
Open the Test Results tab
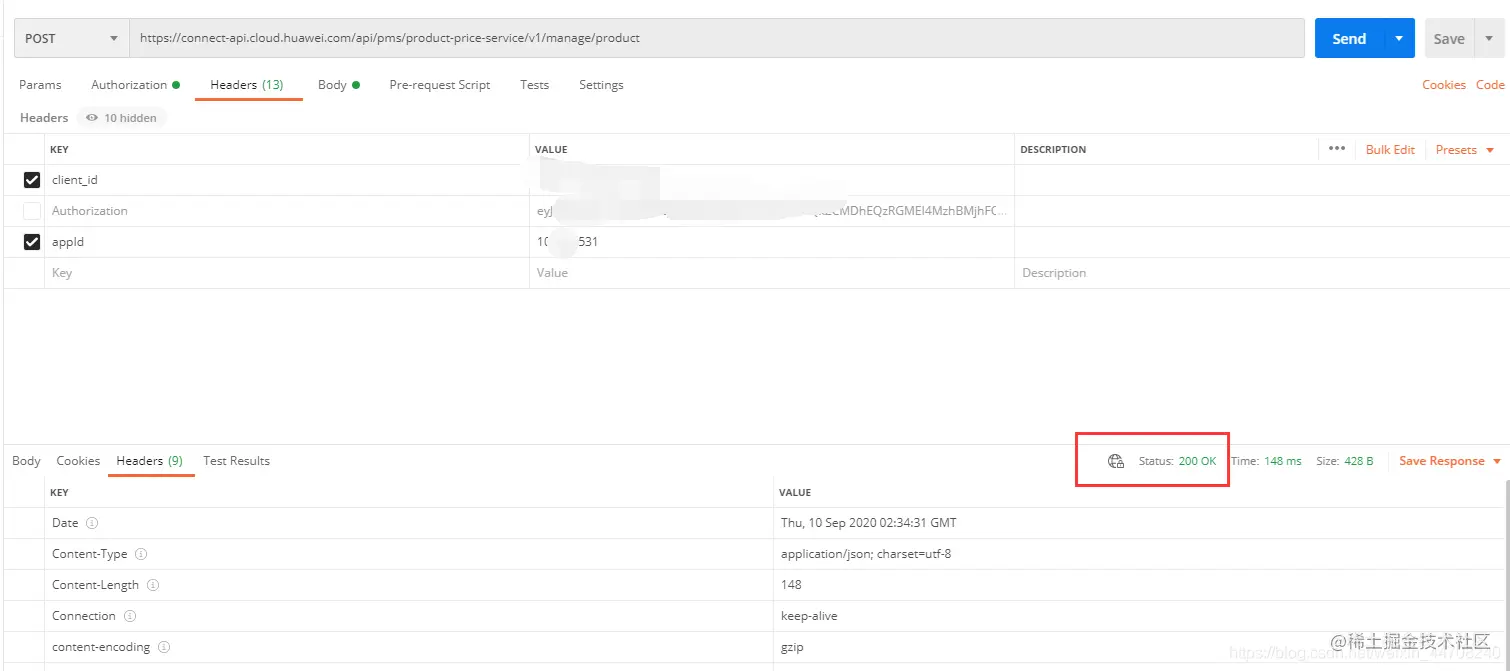click(x=236, y=461)
